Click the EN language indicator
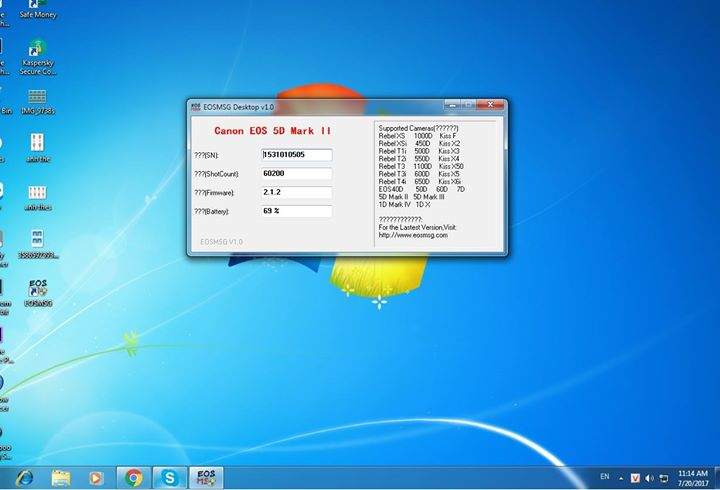720x490 pixels. tap(605, 477)
